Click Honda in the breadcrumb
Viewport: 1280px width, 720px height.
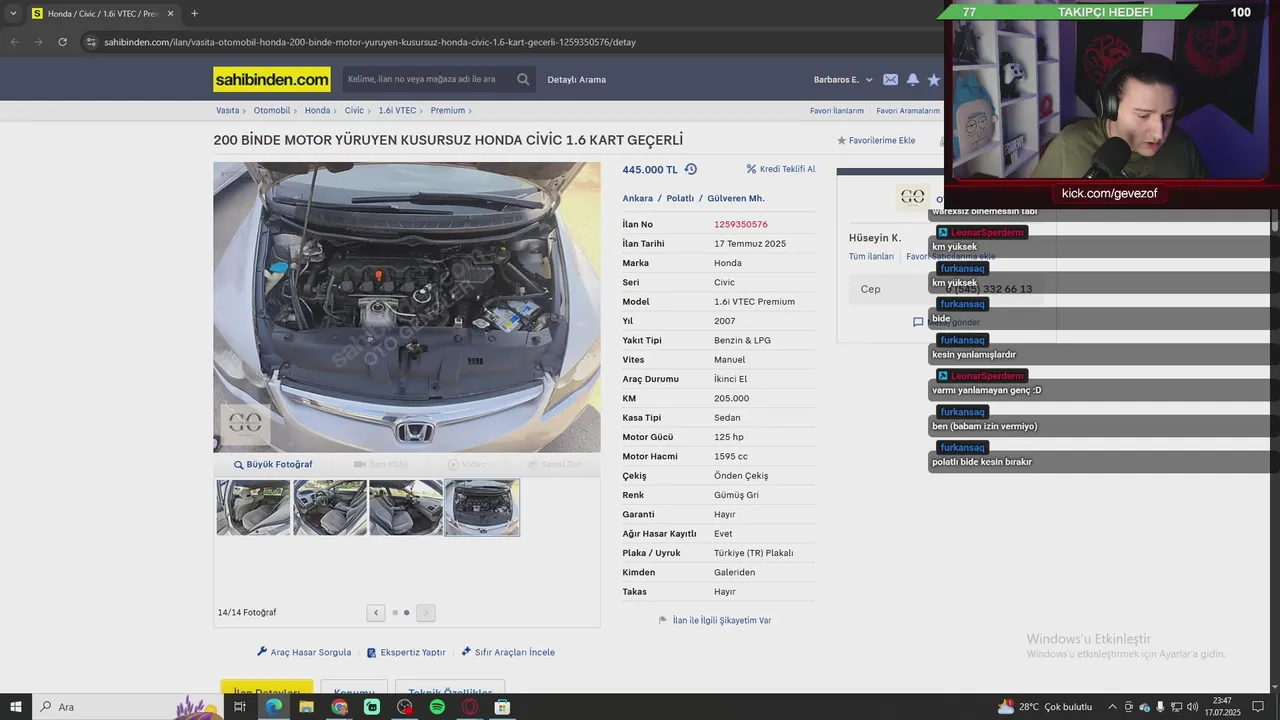(317, 110)
